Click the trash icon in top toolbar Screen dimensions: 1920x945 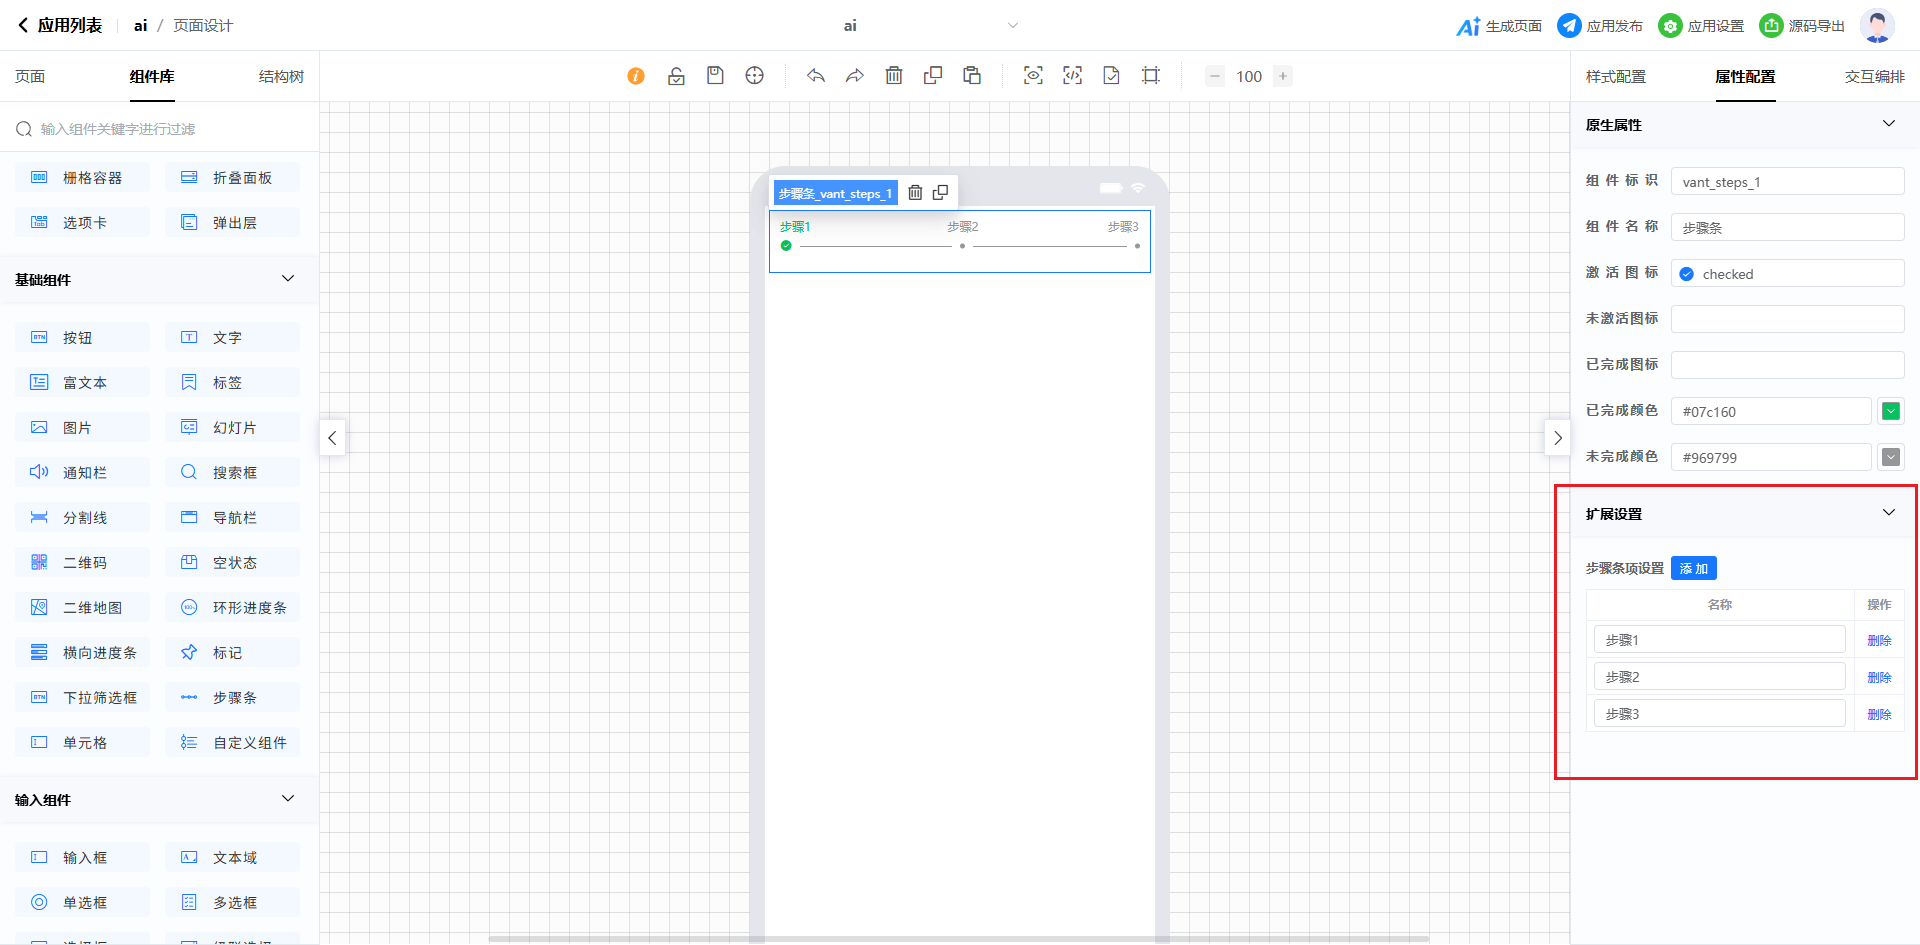(894, 76)
